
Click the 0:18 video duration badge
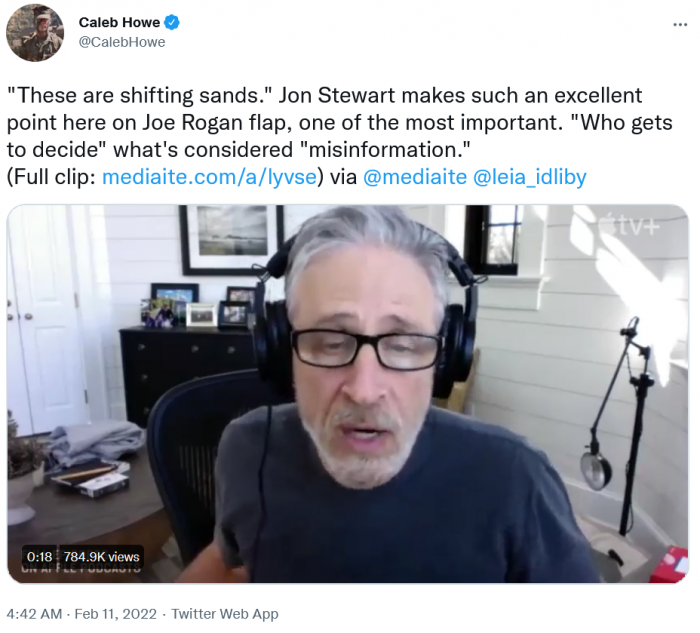point(39,557)
